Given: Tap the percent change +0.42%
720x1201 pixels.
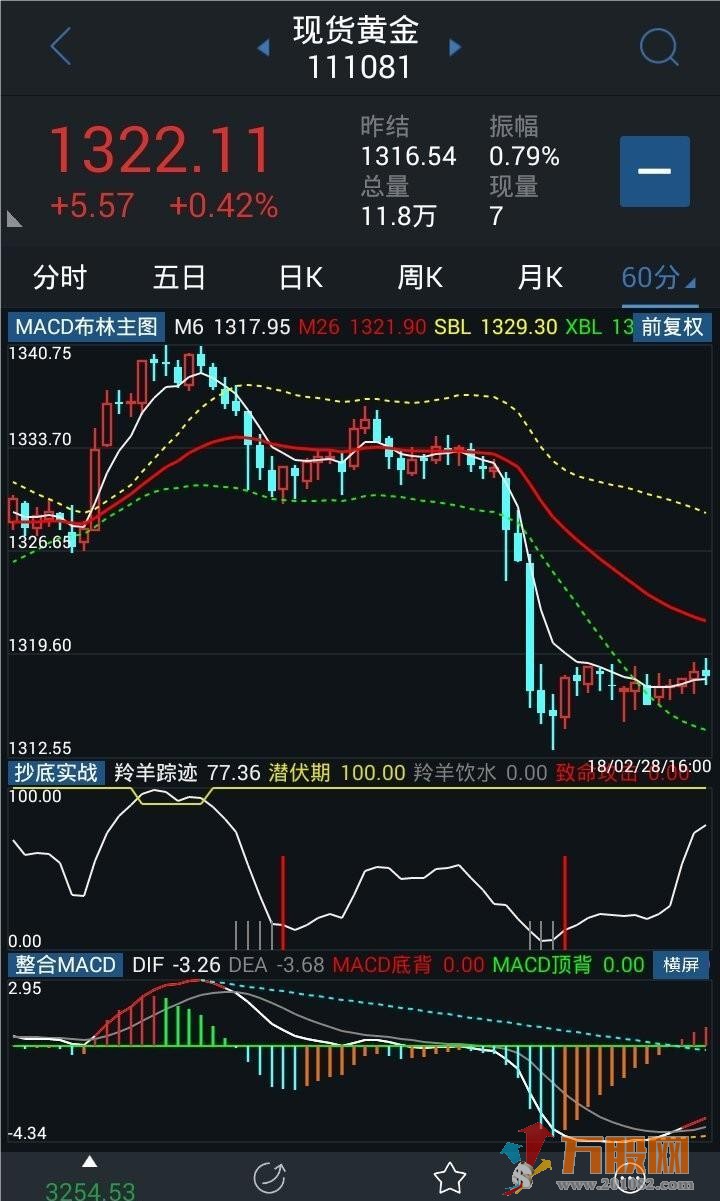Looking at the screenshot, I should click(x=223, y=206).
